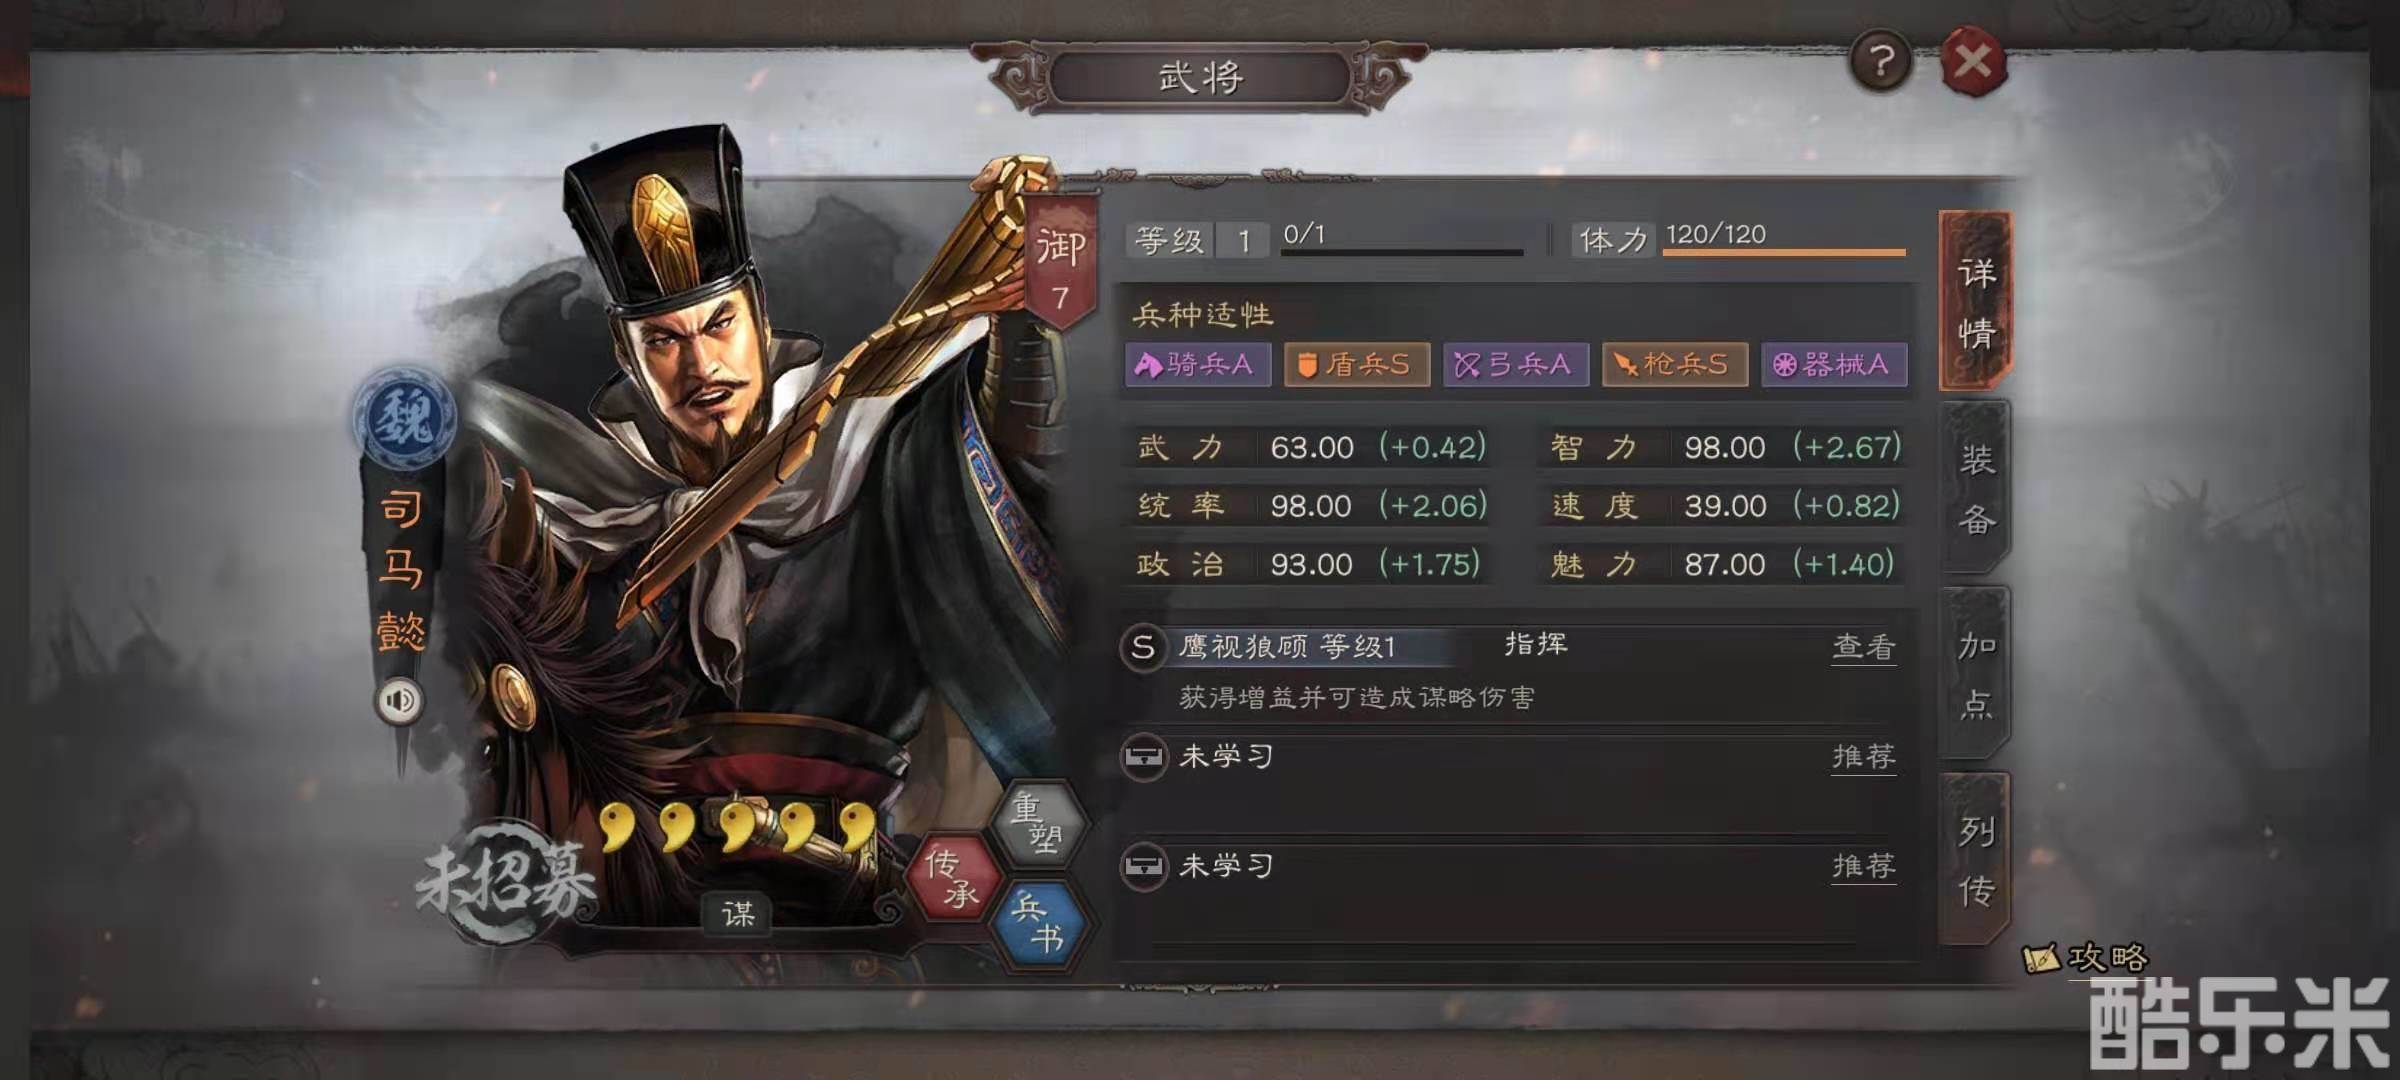Tap the 重塑 hexagon button
Image resolution: width=2400 pixels, height=1080 pixels.
coord(1038,823)
